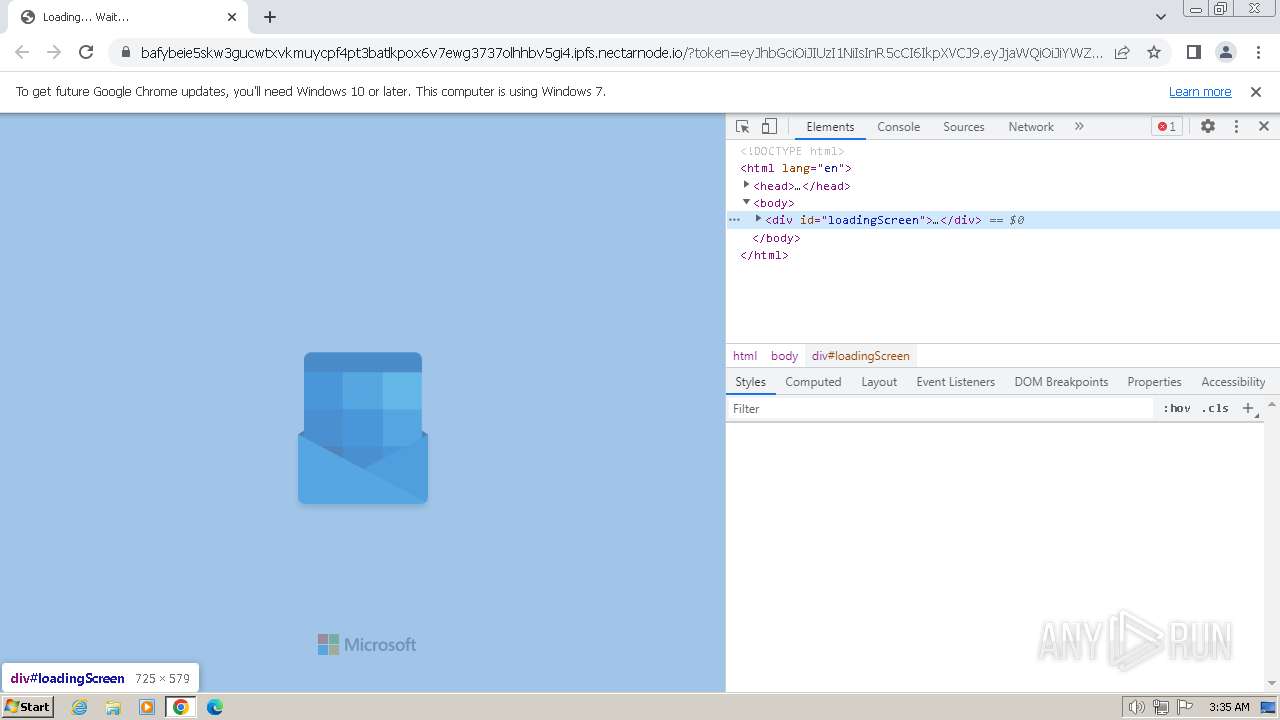Viewport: 1280px width, 720px height.
Task: Select the closing body tag line
Action: [x=776, y=238]
